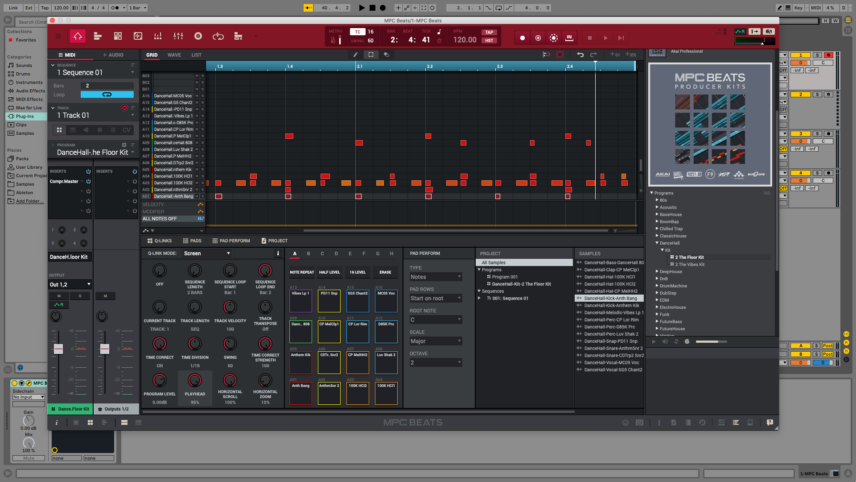
Task: Click the Program Level knob
Action: click(159, 380)
